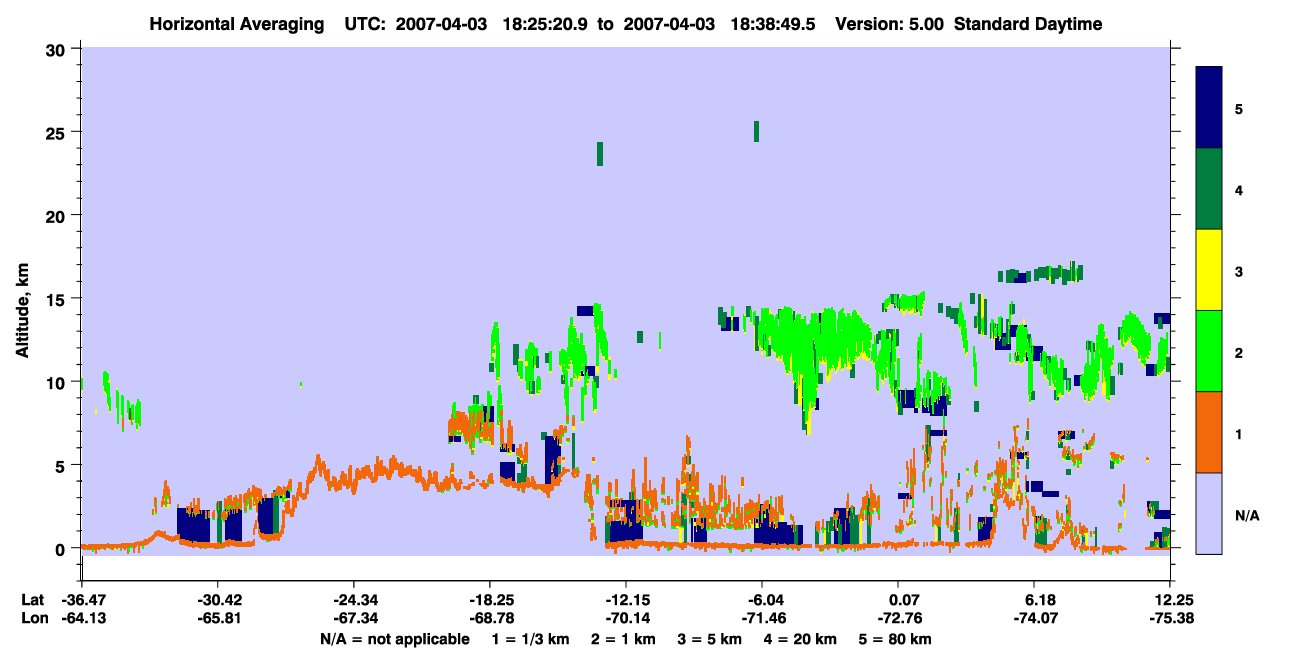The image size is (1300, 667).
Task: Click the '5 = 80 km' legend entry
Action: pos(895,639)
